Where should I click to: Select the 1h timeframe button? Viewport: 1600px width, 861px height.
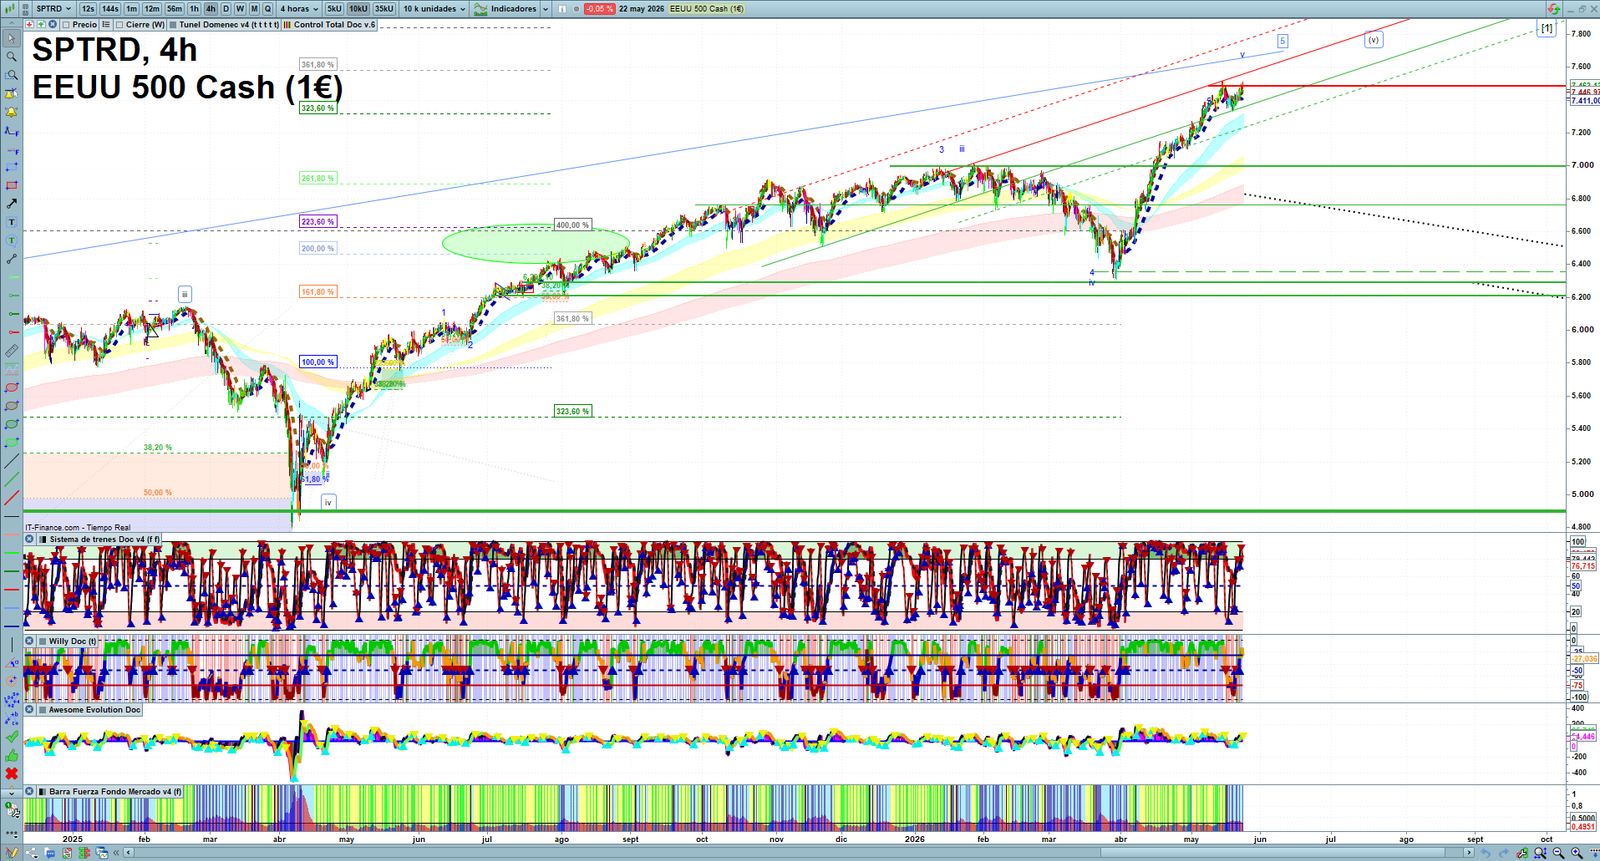click(x=194, y=9)
